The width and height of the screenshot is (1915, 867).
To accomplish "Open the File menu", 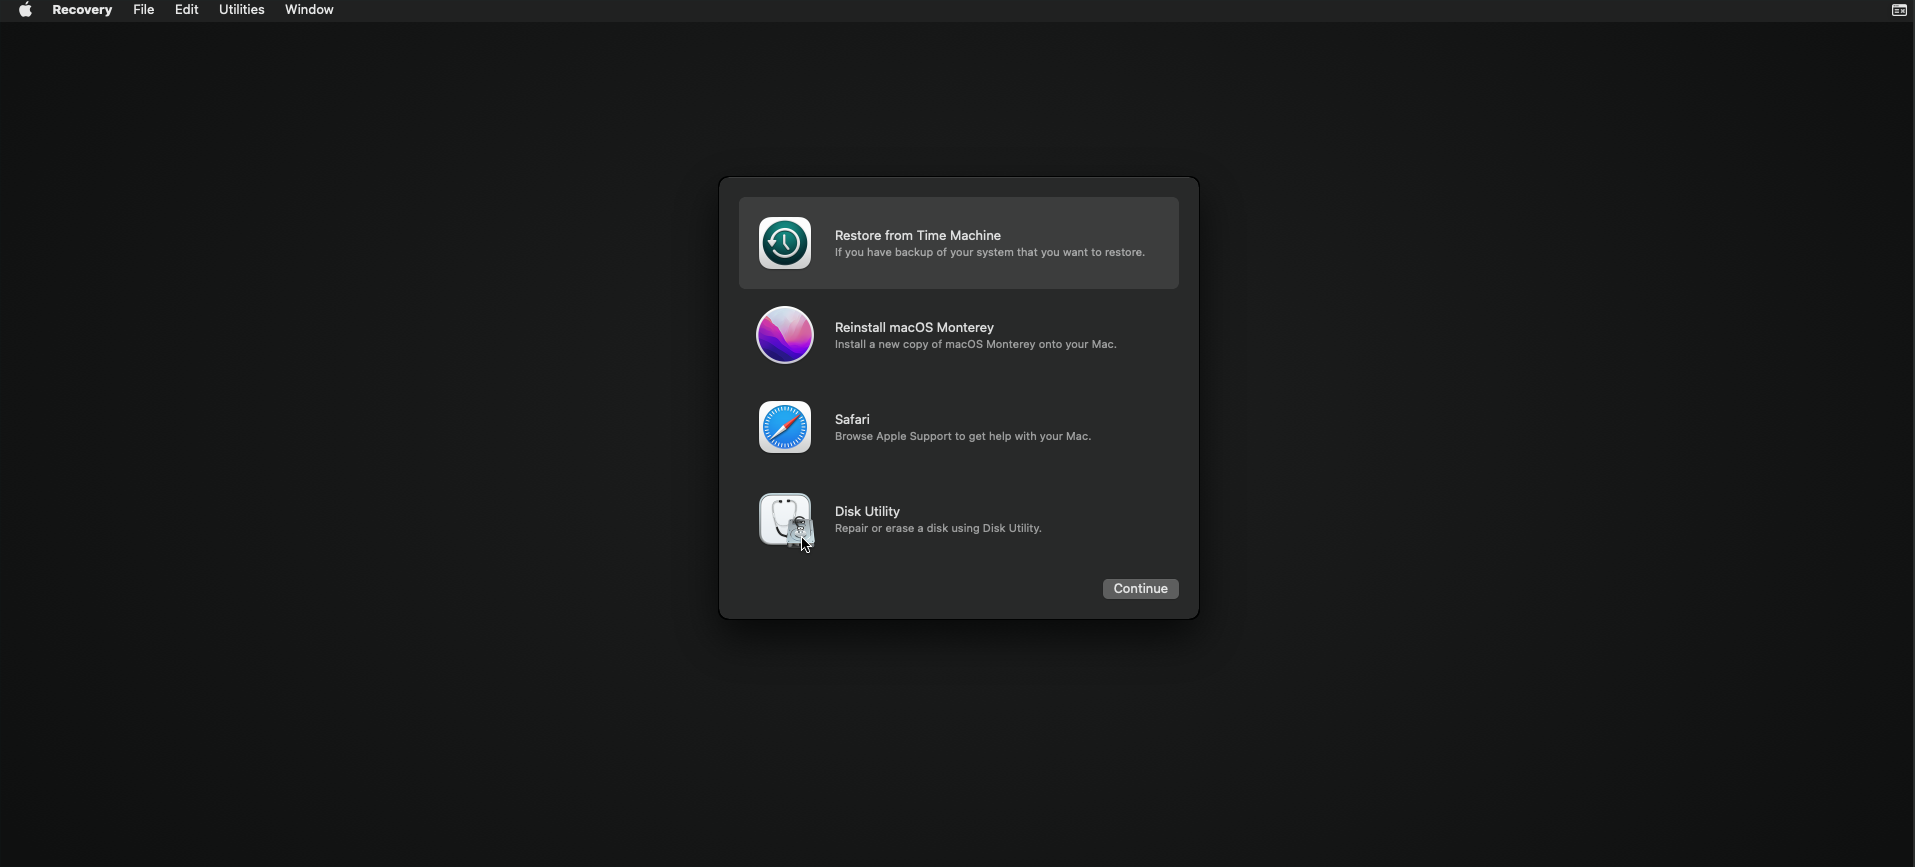I will pyautogui.click(x=144, y=10).
